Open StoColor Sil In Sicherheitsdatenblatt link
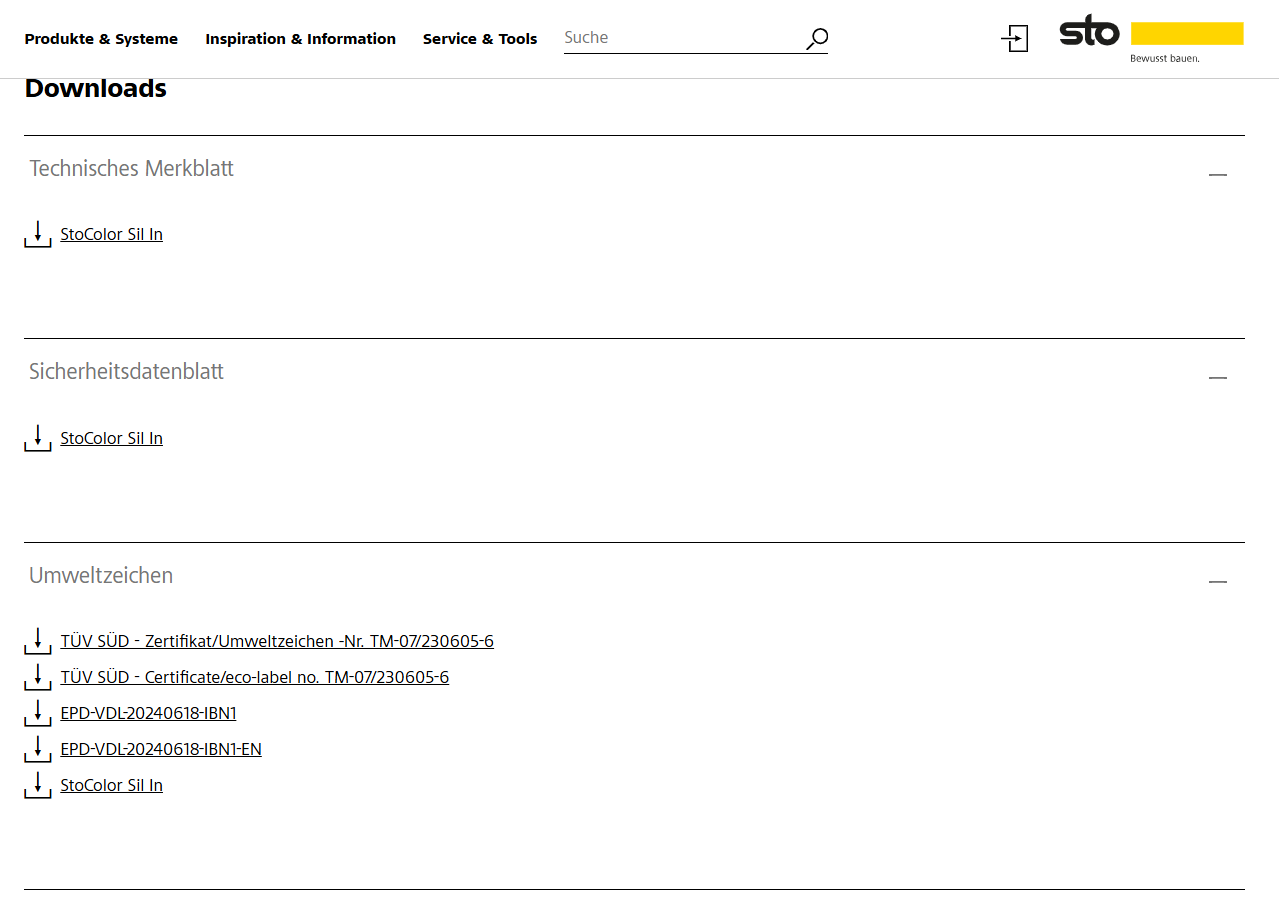Screen dimensions: 1279x904 tap(111, 438)
